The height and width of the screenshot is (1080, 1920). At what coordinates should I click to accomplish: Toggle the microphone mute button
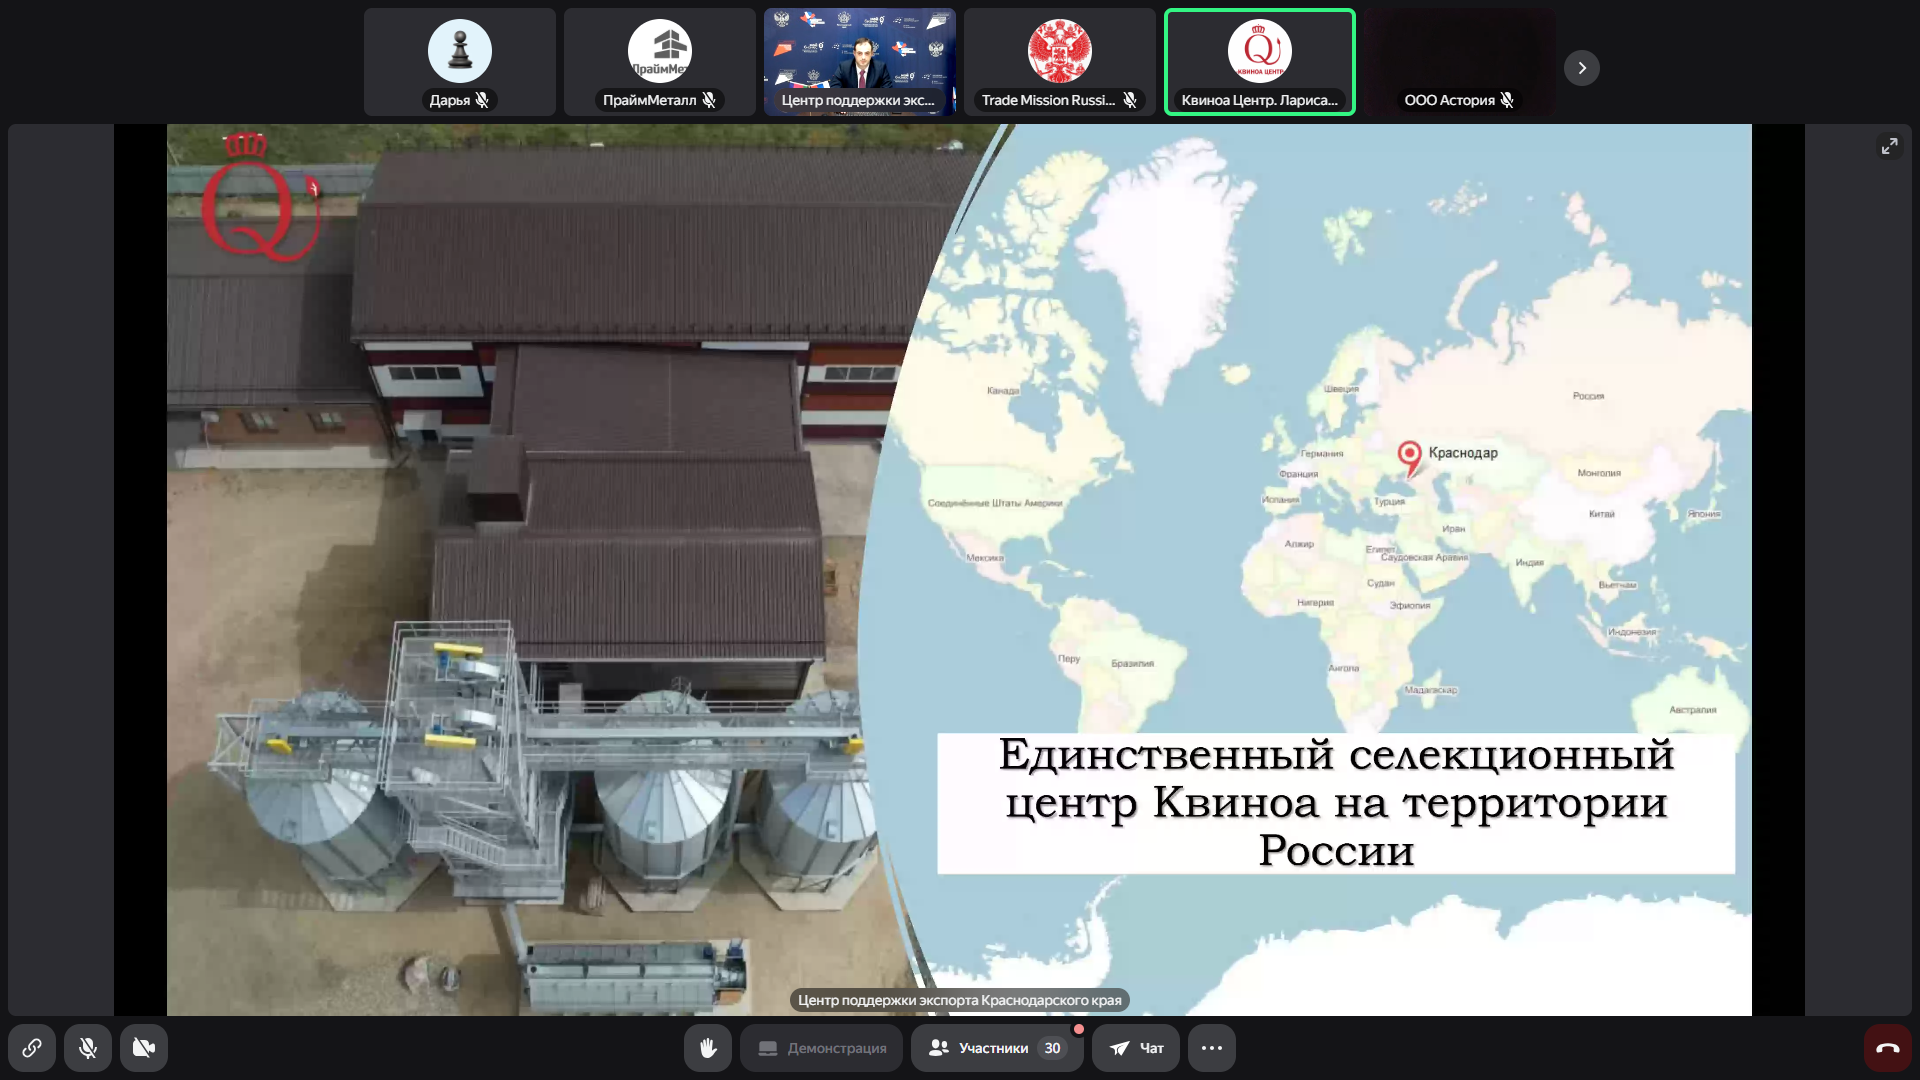pyautogui.click(x=88, y=1048)
